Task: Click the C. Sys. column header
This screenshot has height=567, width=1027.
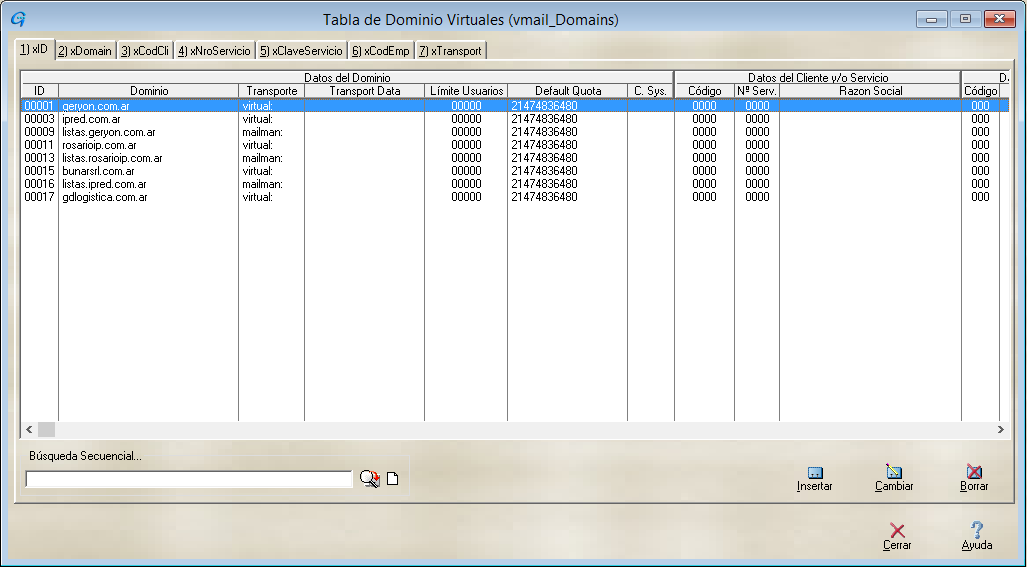Action: pyautogui.click(x=650, y=91)
